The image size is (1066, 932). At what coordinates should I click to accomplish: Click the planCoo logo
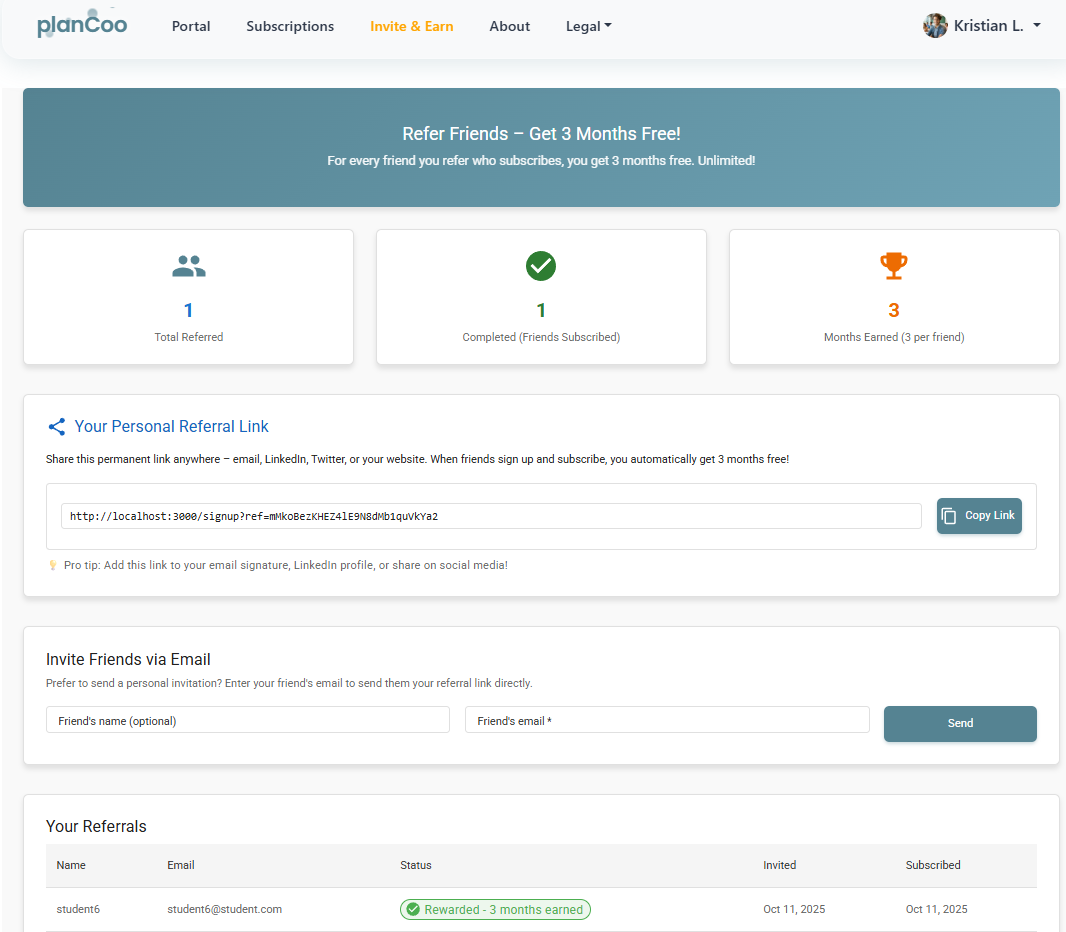pyautogui.click(x=82, y=25)
